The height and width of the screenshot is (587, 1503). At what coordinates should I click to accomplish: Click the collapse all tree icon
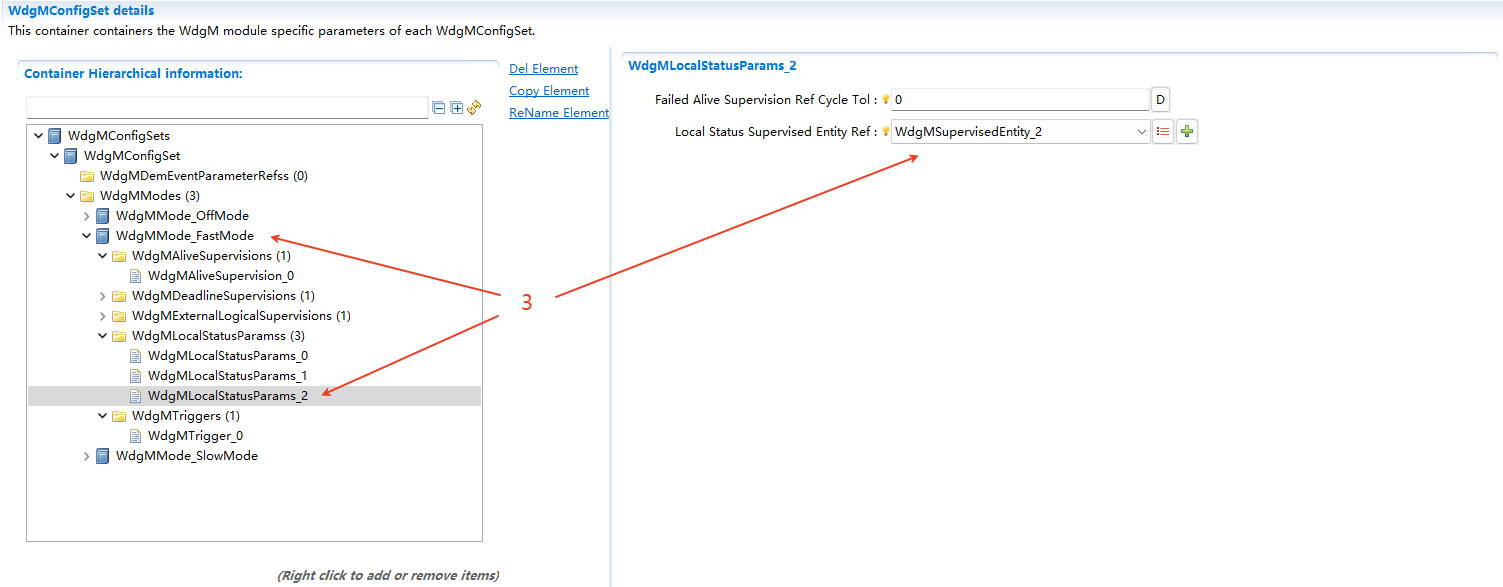[439, 108]
